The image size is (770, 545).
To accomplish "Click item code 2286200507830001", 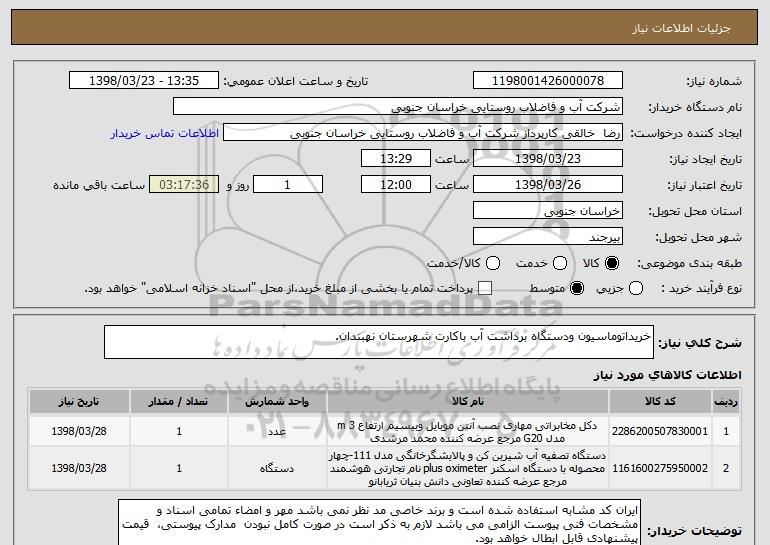I will [x=660, y=431].
